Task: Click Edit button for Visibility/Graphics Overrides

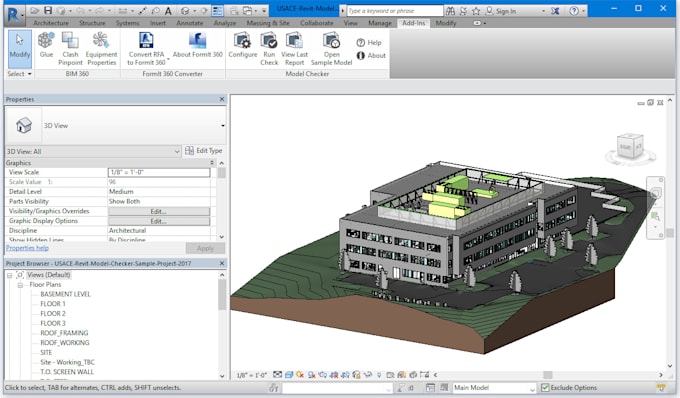Action: [x=159, y=211]
